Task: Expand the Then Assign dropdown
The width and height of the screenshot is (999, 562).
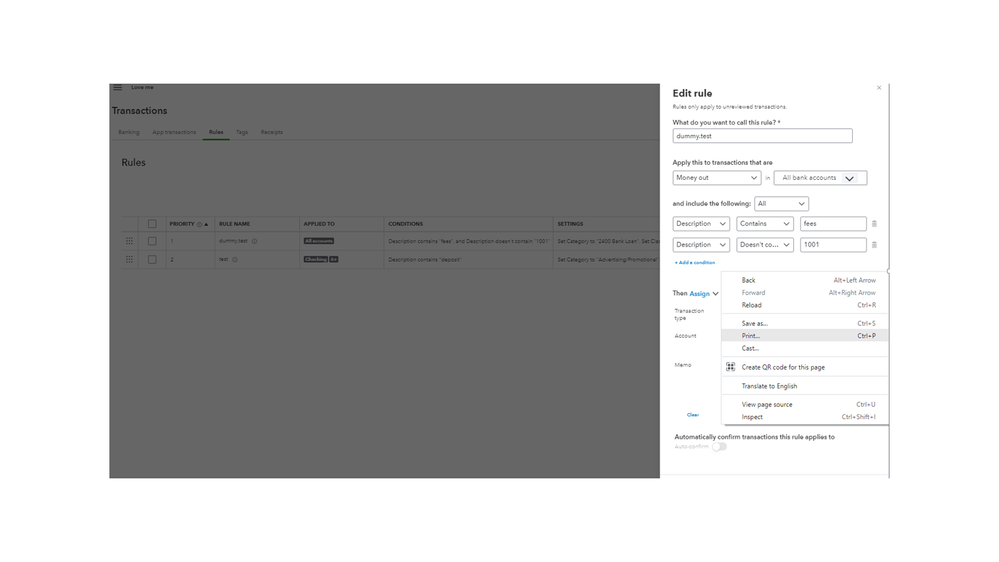Action: (x=704, y=294)
